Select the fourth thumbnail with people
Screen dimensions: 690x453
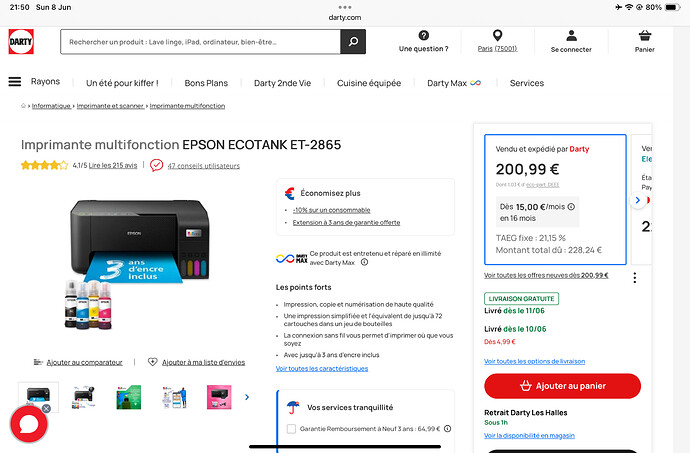point(174,397)
